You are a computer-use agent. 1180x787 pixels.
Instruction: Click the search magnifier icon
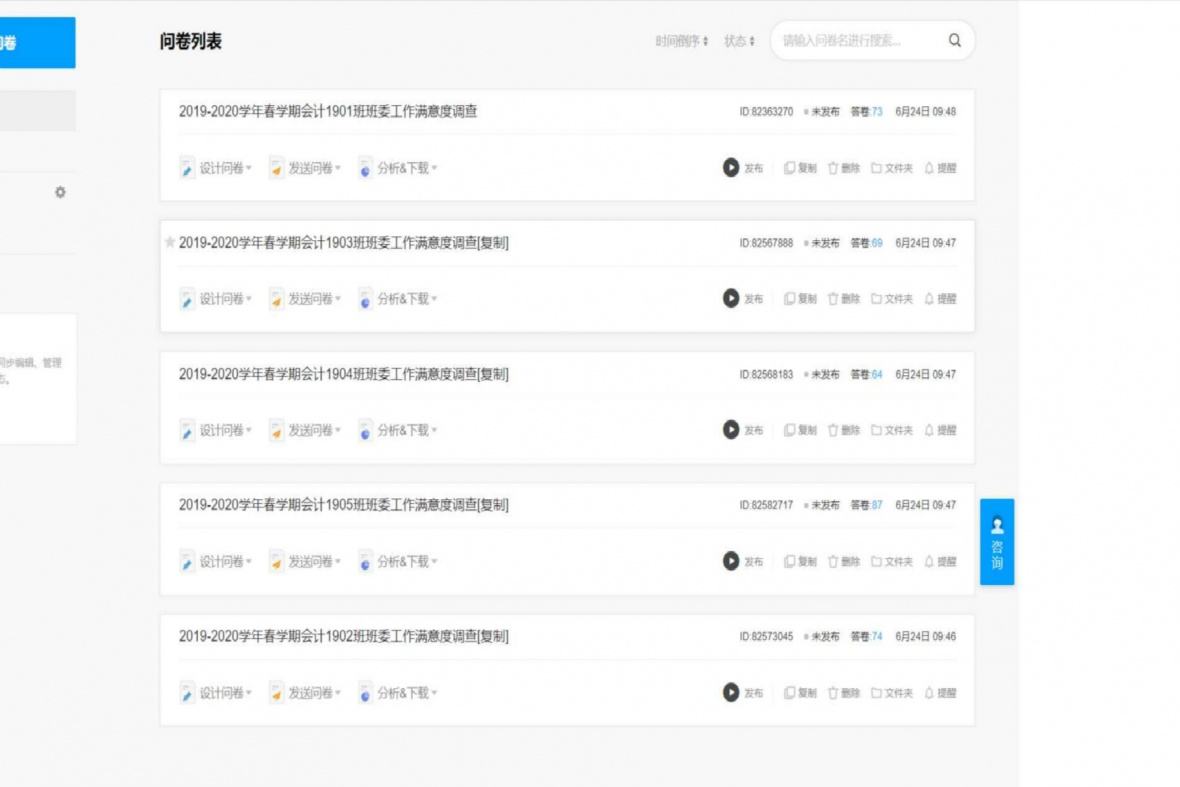point(954,41)
